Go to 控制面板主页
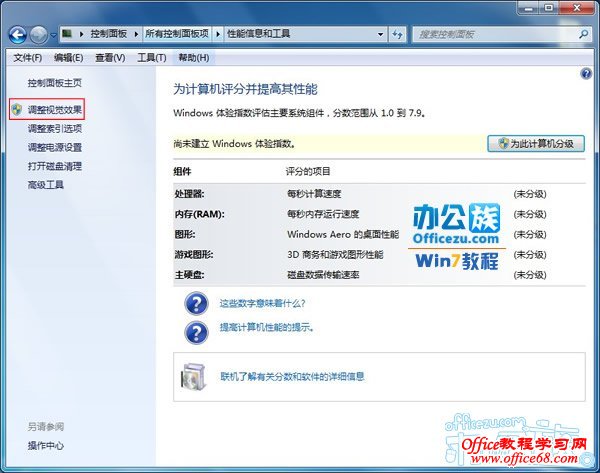 [55, 83]
